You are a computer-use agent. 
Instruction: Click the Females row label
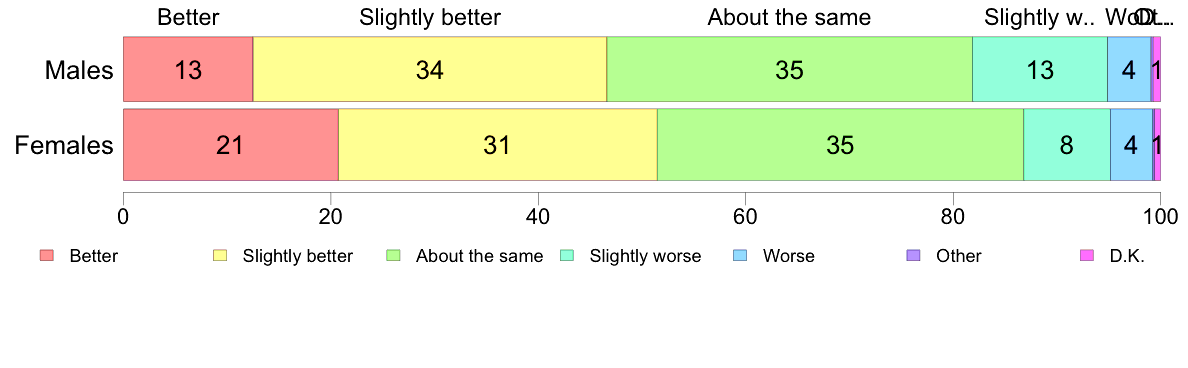(x=64, y=145)
